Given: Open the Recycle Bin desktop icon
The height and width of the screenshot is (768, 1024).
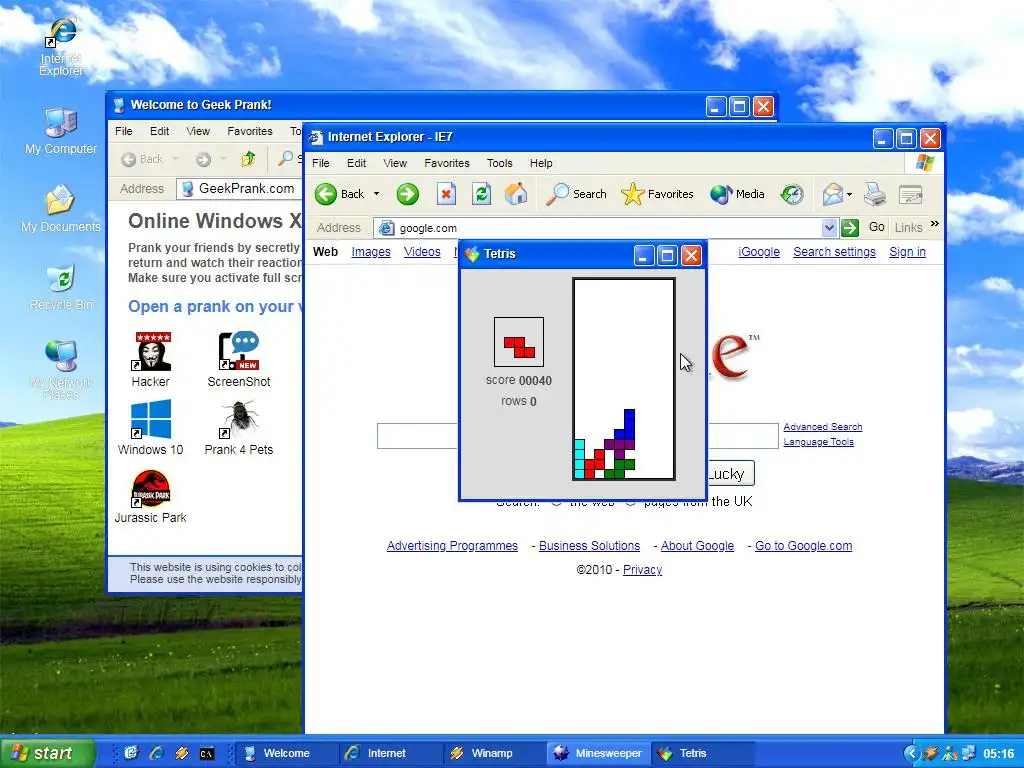Looking at the screenshot, I should (61, 287).
